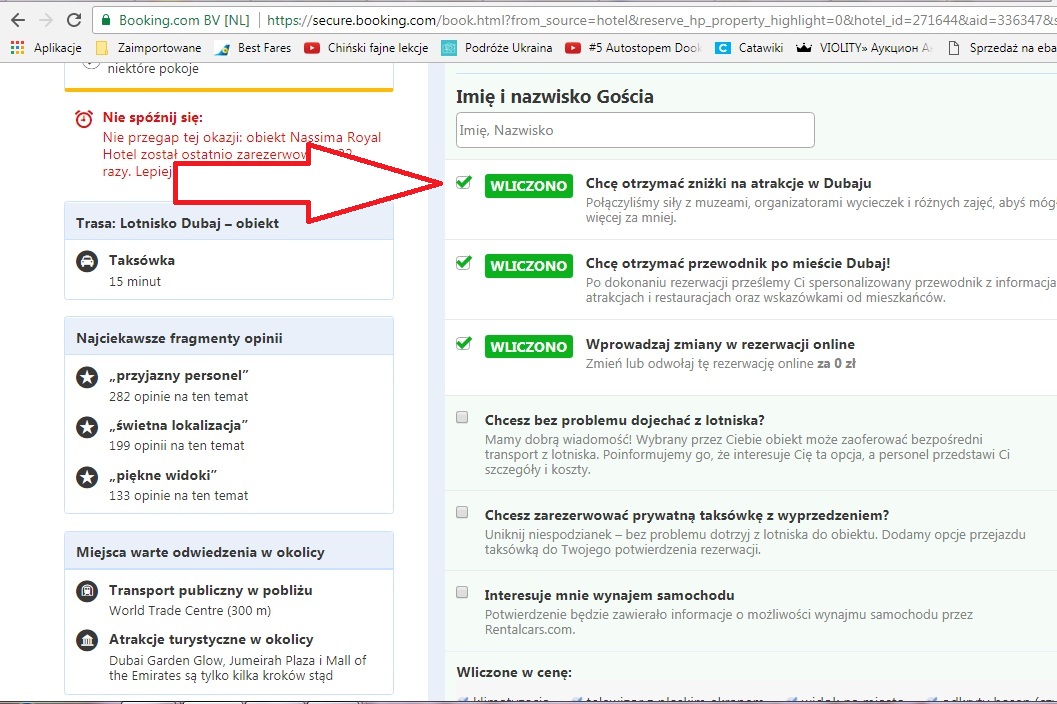Click the alarm clock icon by Nie spóźnij się
This screenshot has width=1057, height=704.
[84, 119]
